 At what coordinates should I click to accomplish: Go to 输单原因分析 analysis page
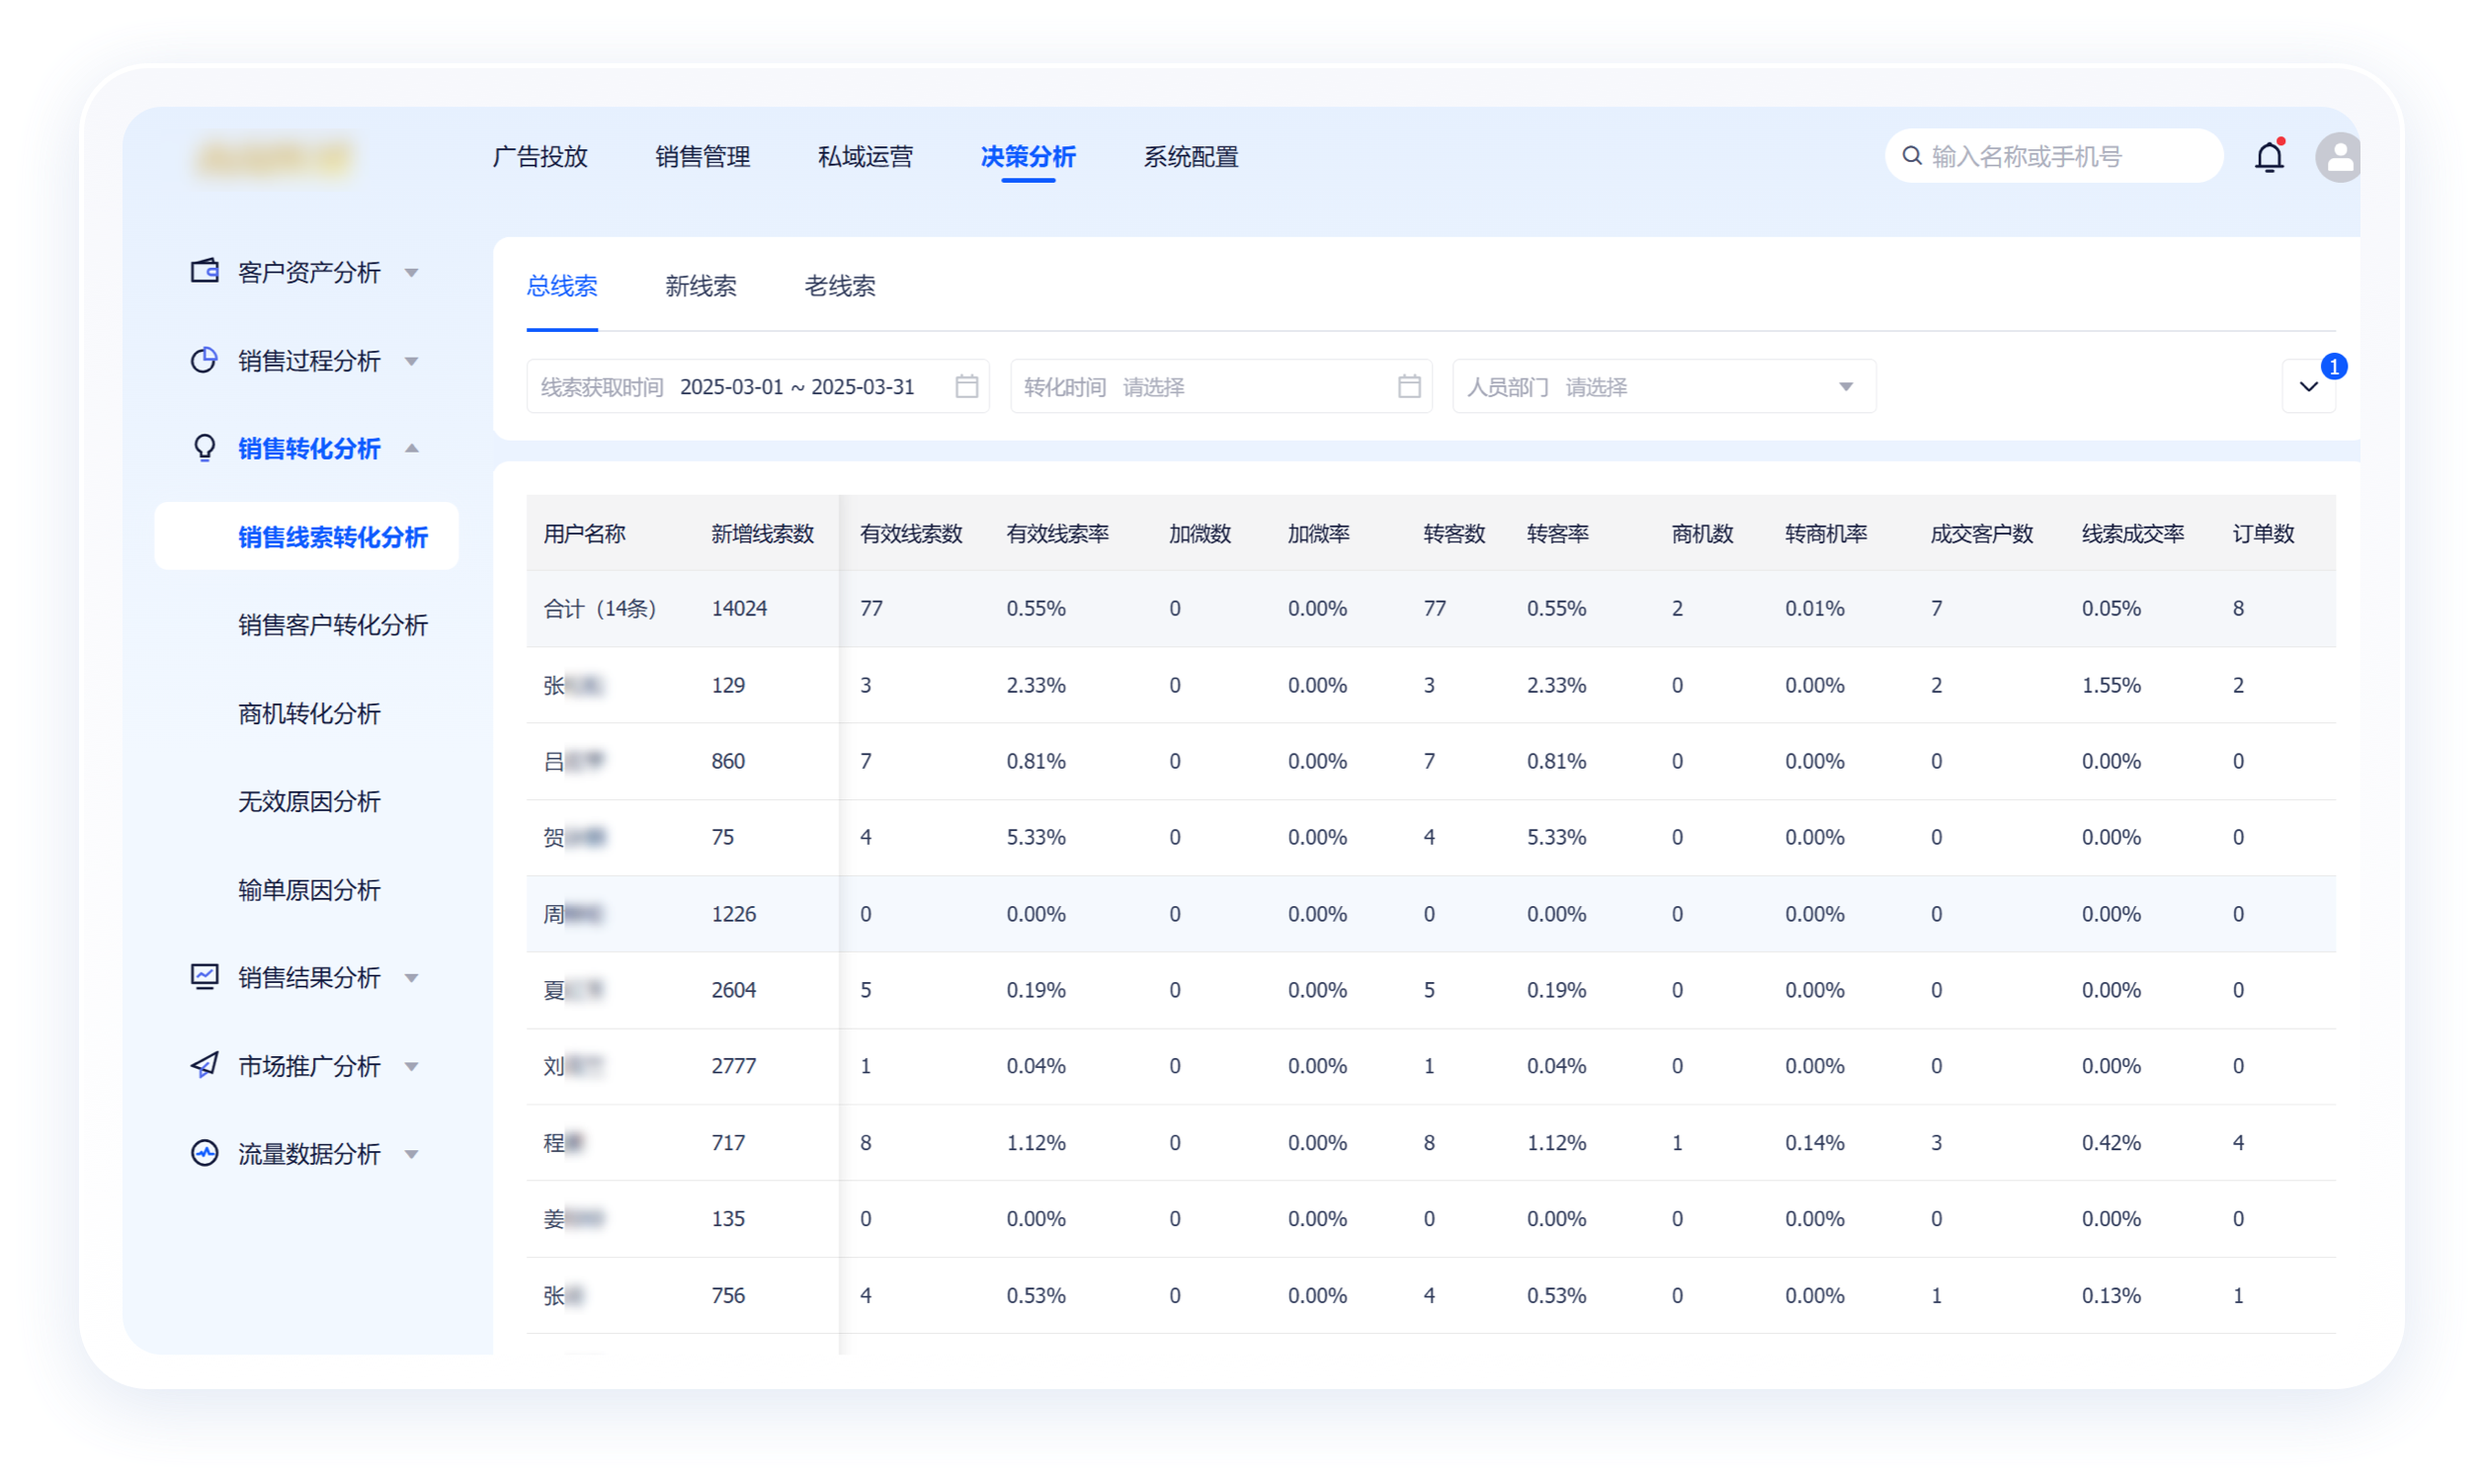pos(308,890)
